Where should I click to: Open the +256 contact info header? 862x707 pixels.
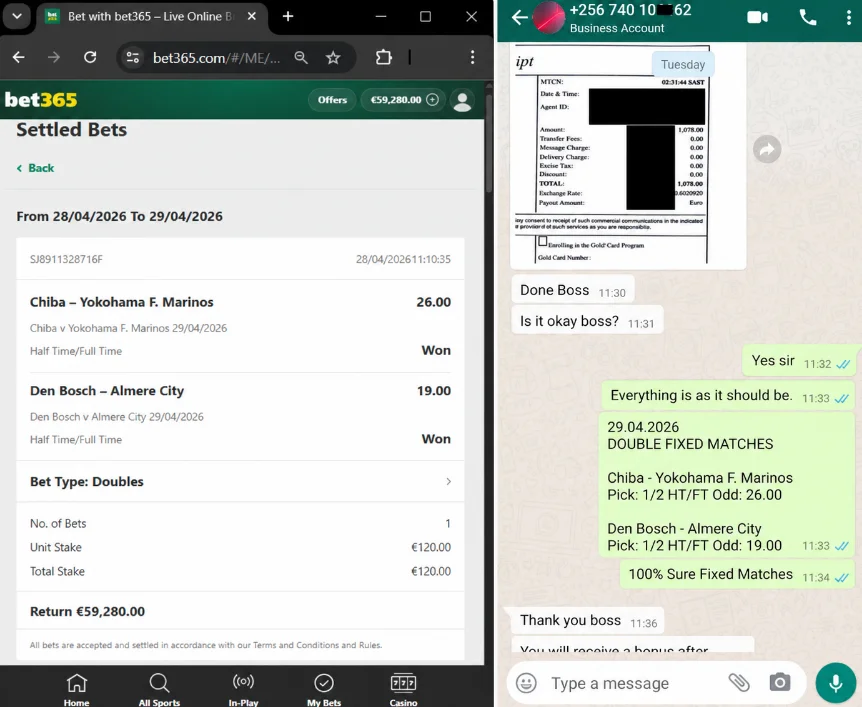click(630, 18)
